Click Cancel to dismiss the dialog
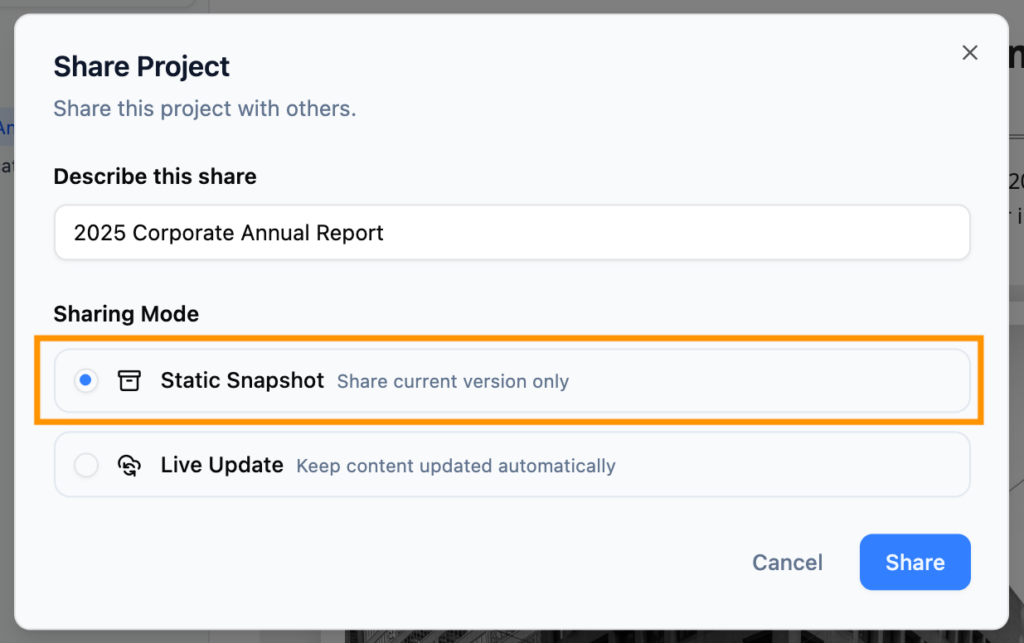This screenshot has width=1024, height=643. tap(787, 562)
